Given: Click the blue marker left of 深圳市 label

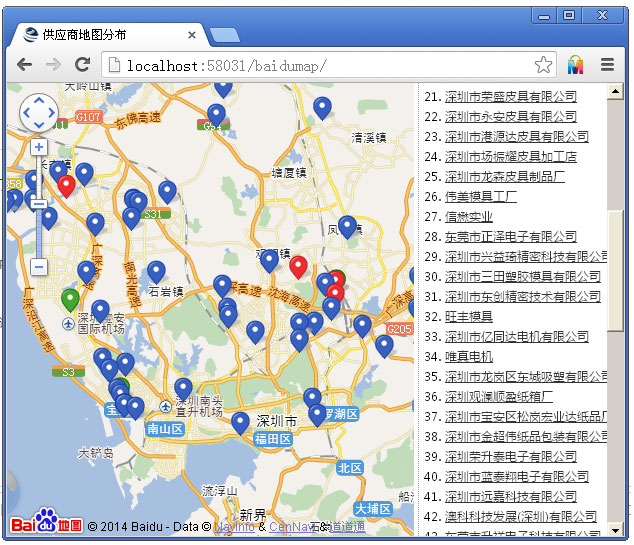Looking at the screenshot, I should tap(240, 423).
